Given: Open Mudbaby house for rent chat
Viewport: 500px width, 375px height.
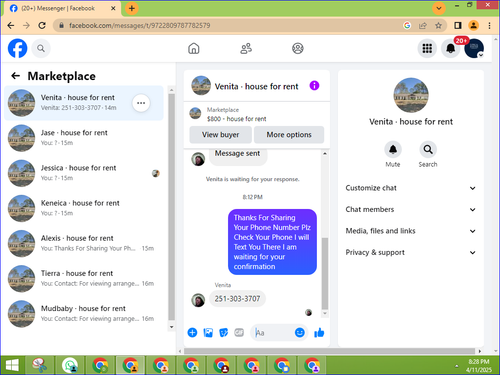Looking at the screenshot, I should 84,314.
